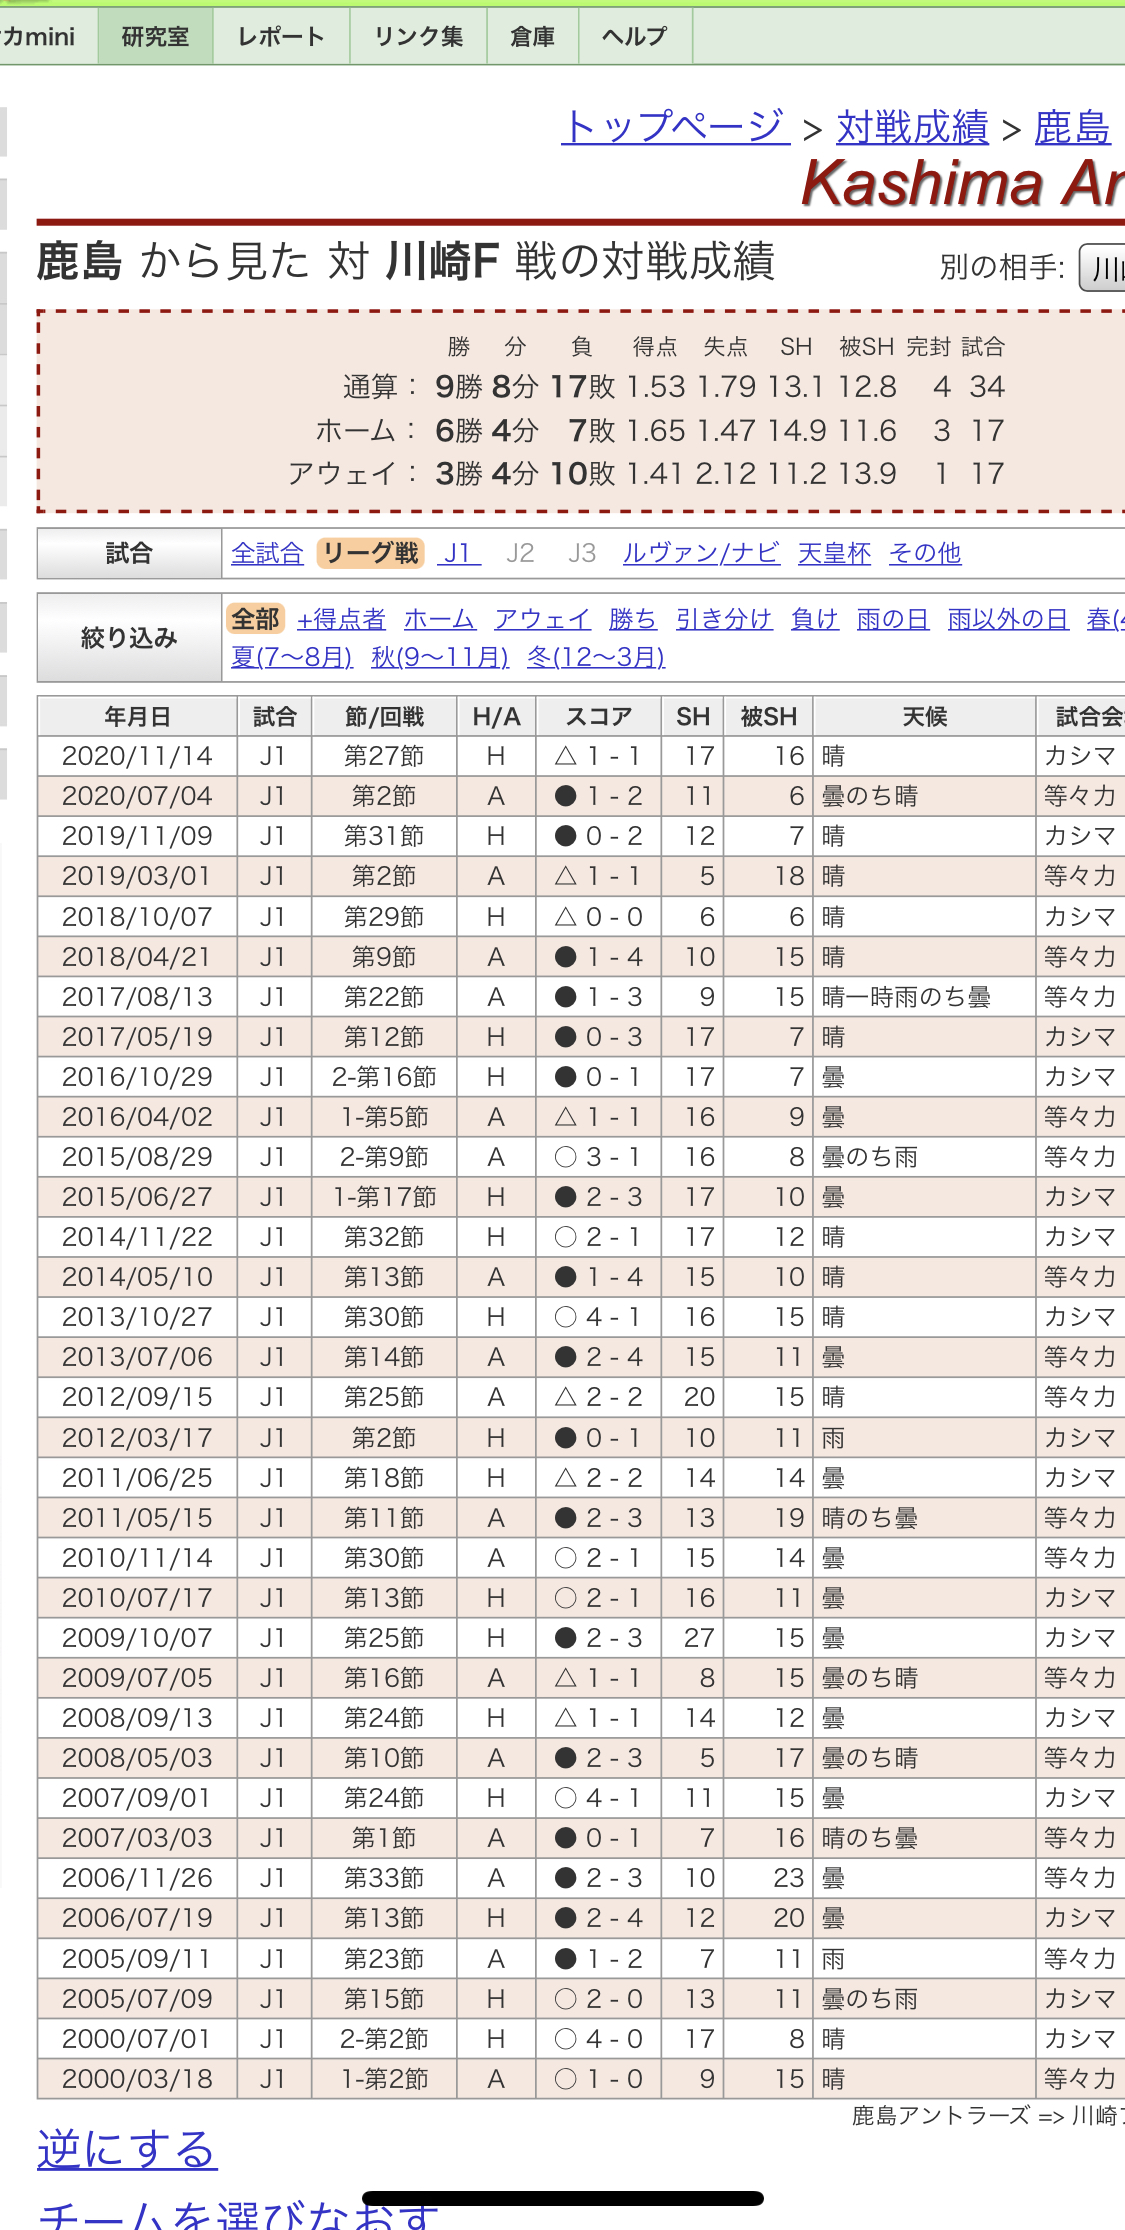
Task: Filter by その他 matches
Action: point(925,553)
